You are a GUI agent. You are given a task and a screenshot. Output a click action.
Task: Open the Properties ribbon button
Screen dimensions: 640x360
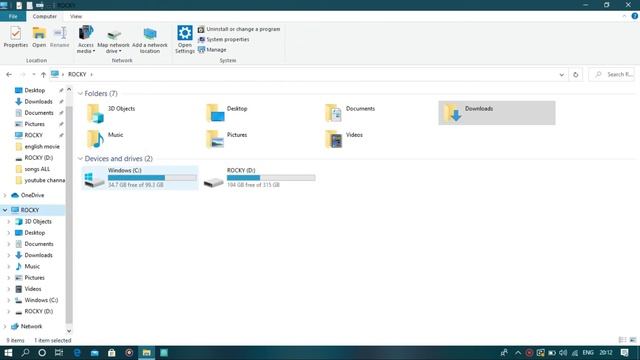pos(16,37)
